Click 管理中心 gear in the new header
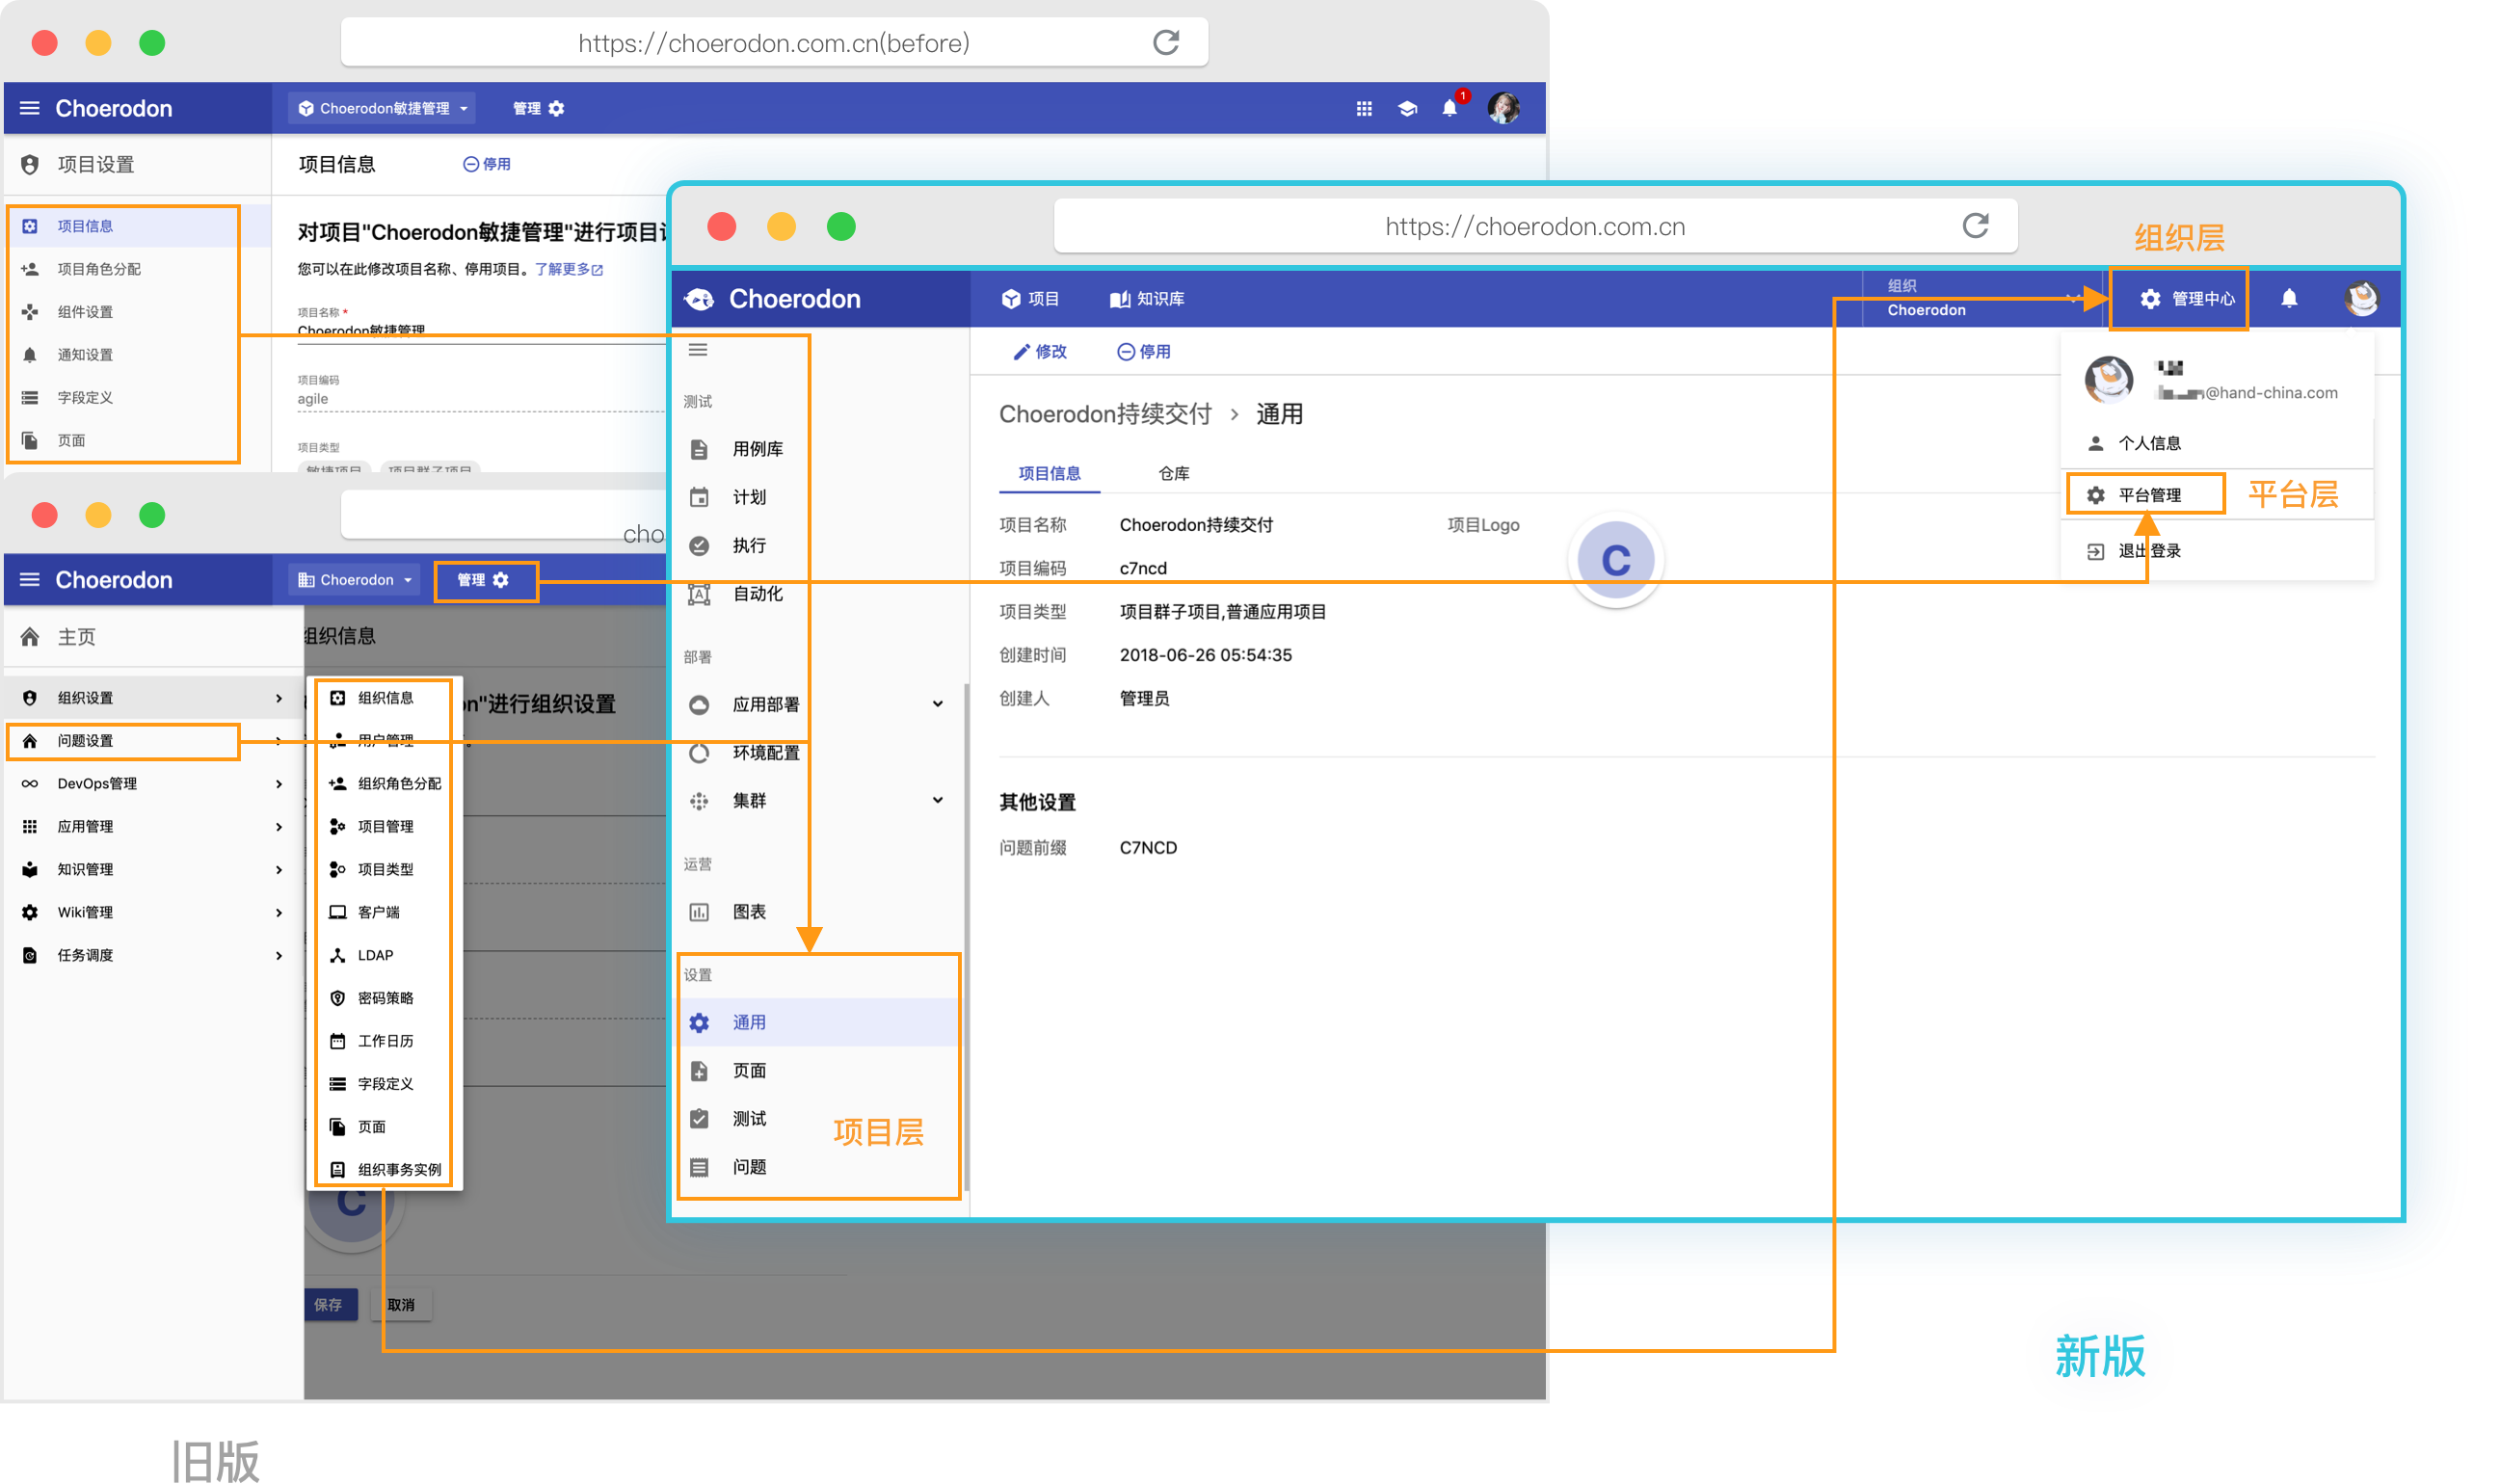2500x1484 pixels. [x=2186, y=298]
